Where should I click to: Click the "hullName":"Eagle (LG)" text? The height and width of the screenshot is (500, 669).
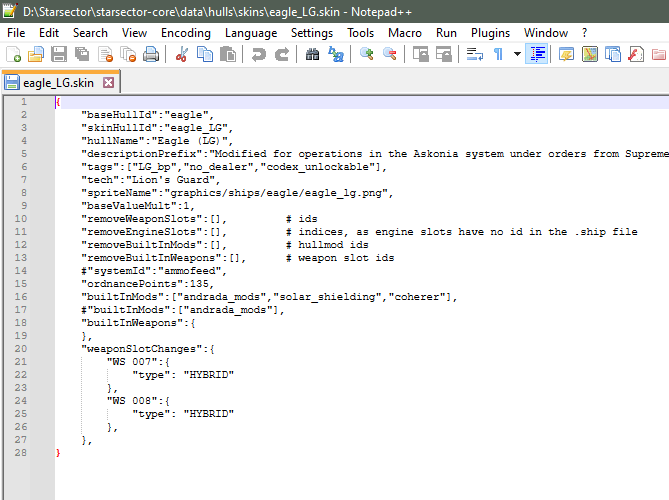coord(157,141)
